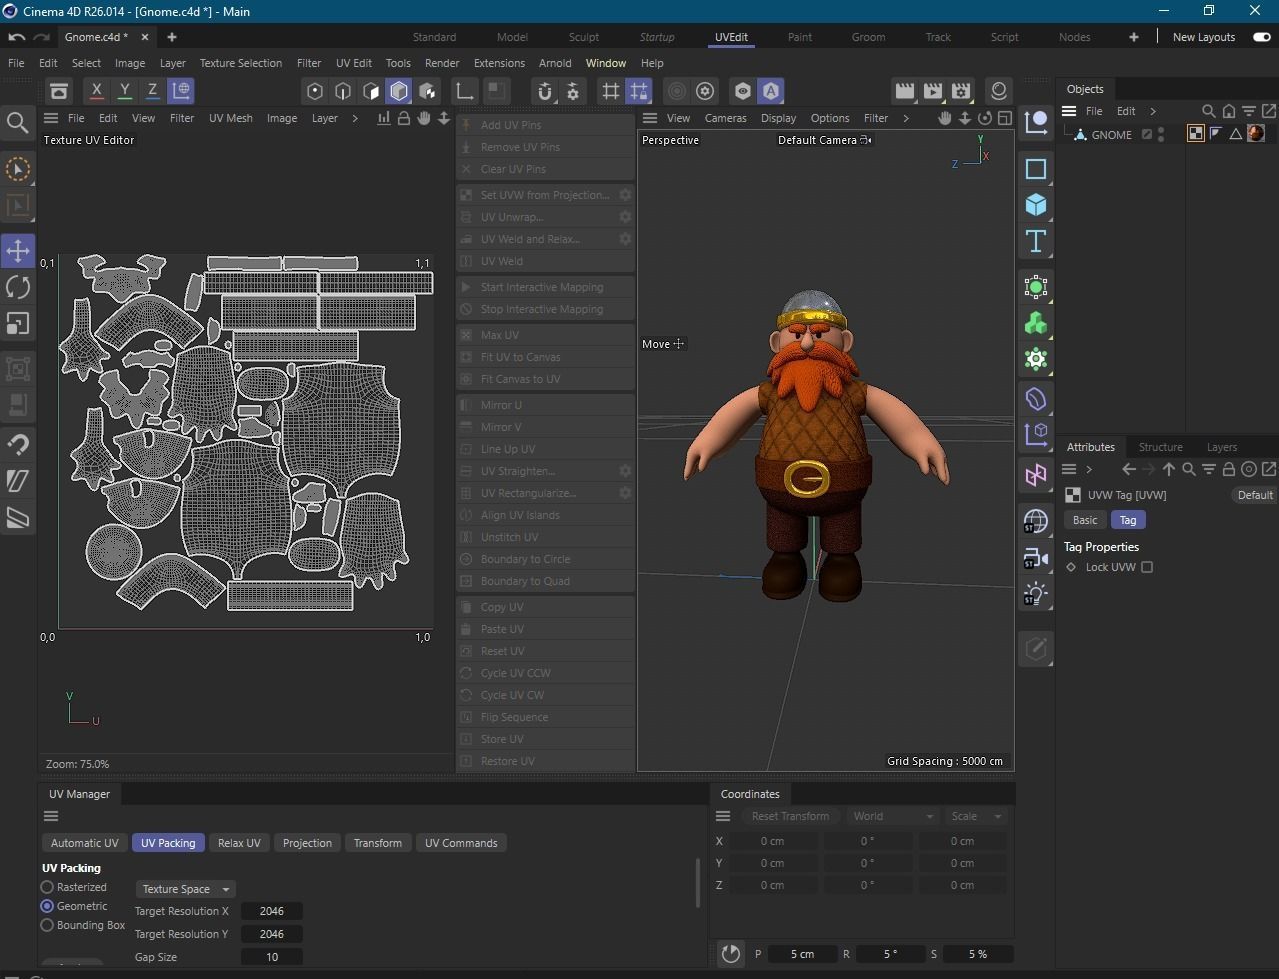
Task: Open the UV Manager hamburger menu
Action: tap(51, 816)
